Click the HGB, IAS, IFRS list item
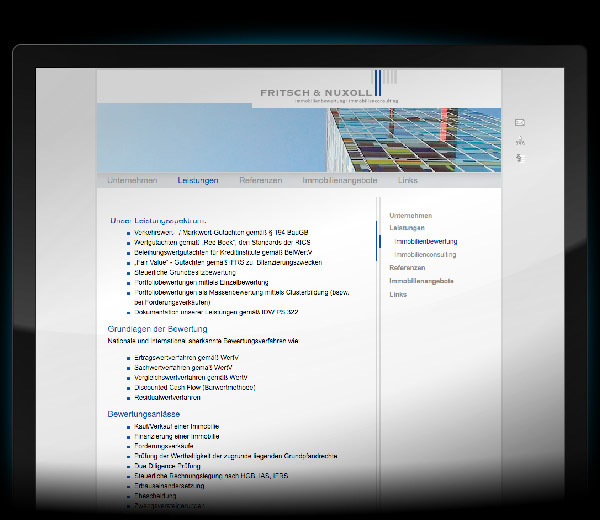This screenshot has height=520, width=600. point(211,476)
